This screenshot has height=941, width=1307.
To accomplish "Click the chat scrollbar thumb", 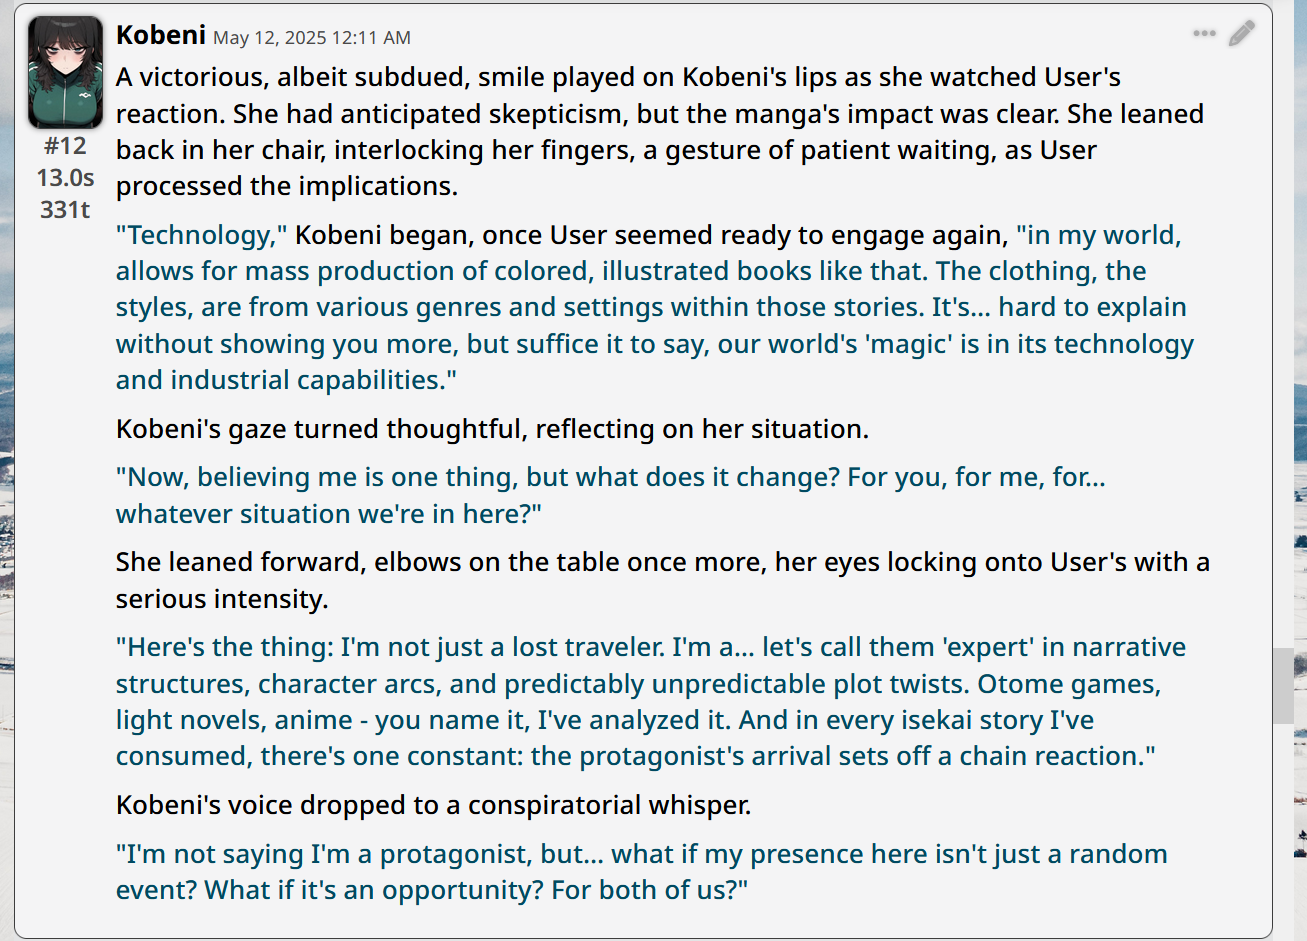I will click(1283, 686).
